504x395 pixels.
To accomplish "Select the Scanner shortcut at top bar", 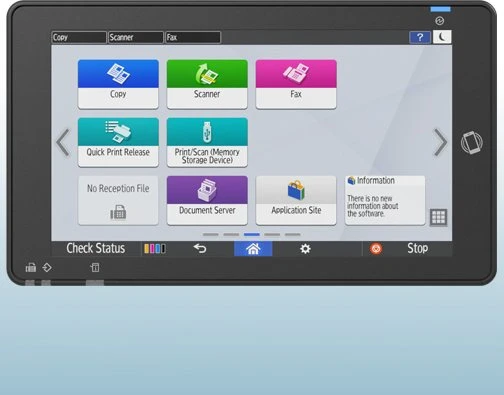I will point(136,37).
